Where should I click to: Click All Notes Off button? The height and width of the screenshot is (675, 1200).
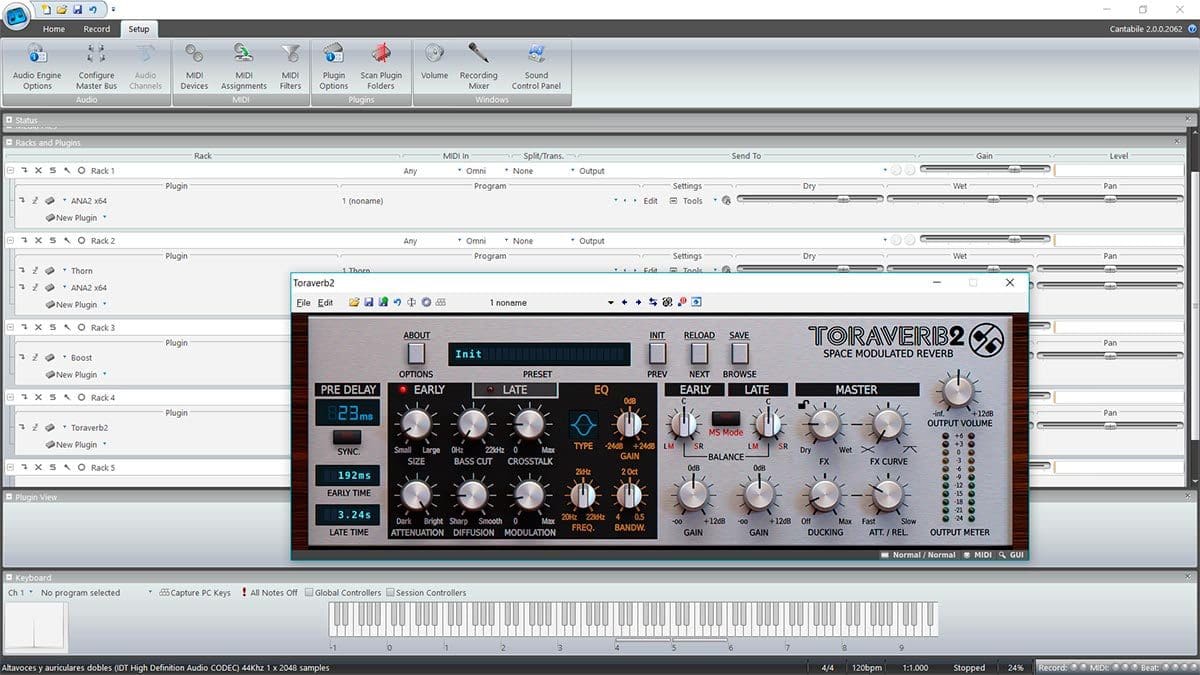click(269, 593)
